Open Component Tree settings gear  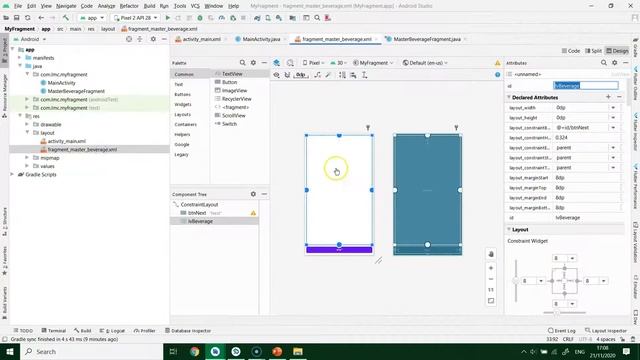click(253, 194)
